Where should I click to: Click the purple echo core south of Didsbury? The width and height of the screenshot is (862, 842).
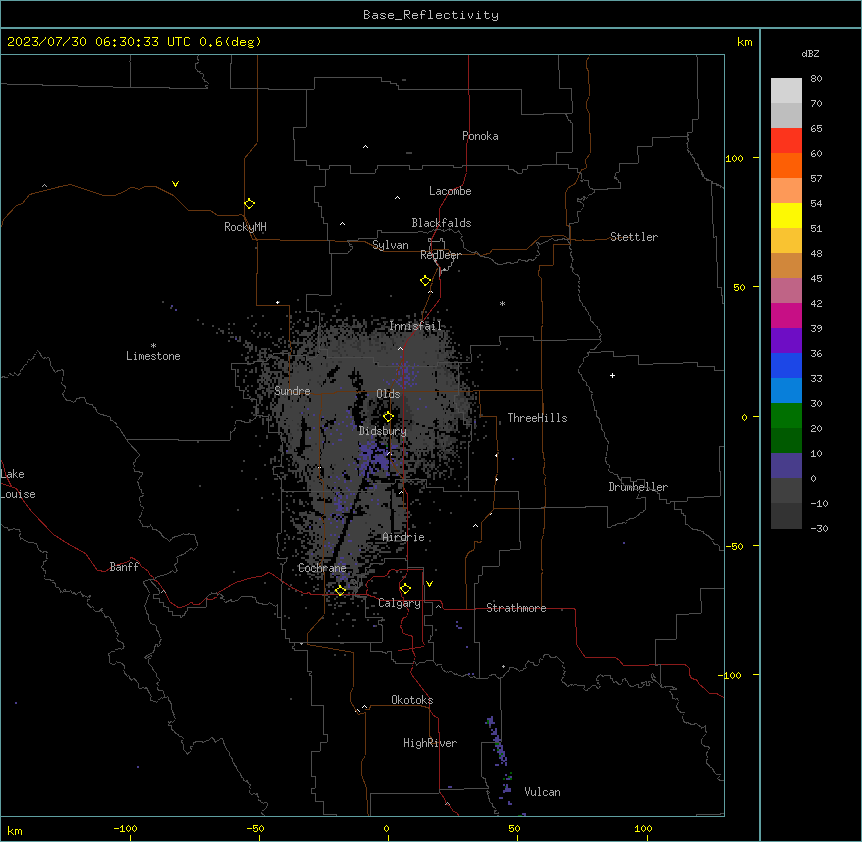click(x=375, y=458)
